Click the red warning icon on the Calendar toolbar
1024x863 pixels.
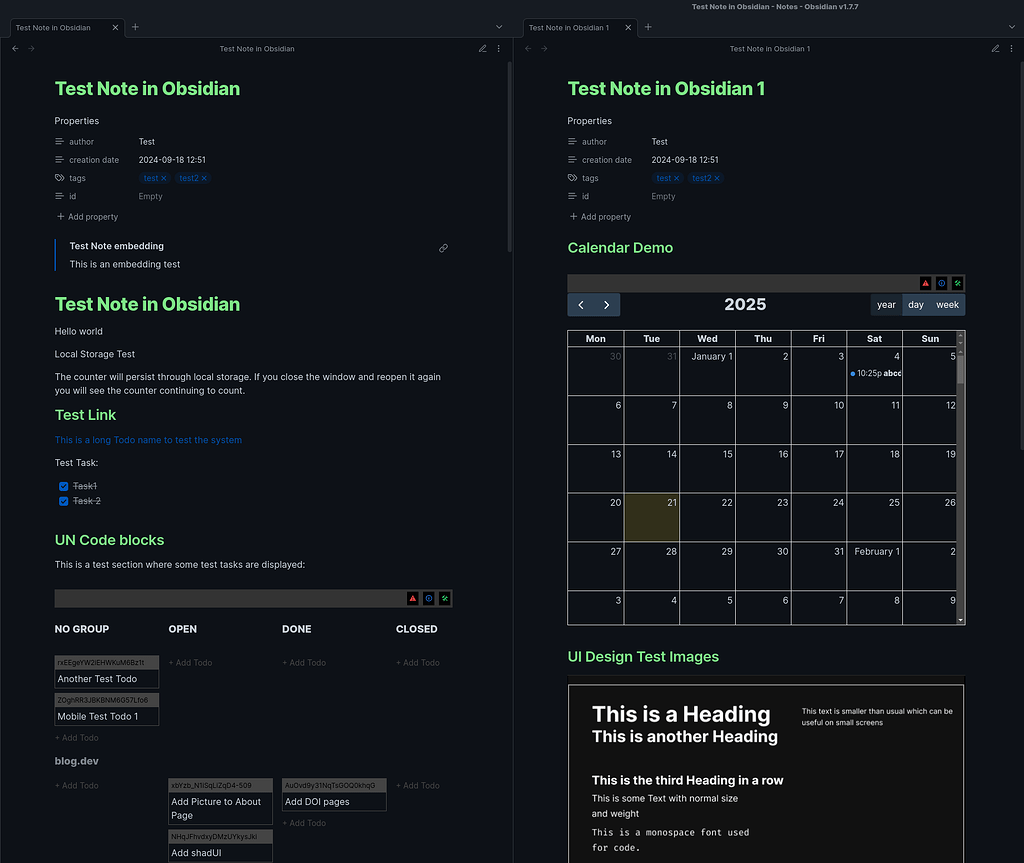pyautogui.click(x=926, y=283)
